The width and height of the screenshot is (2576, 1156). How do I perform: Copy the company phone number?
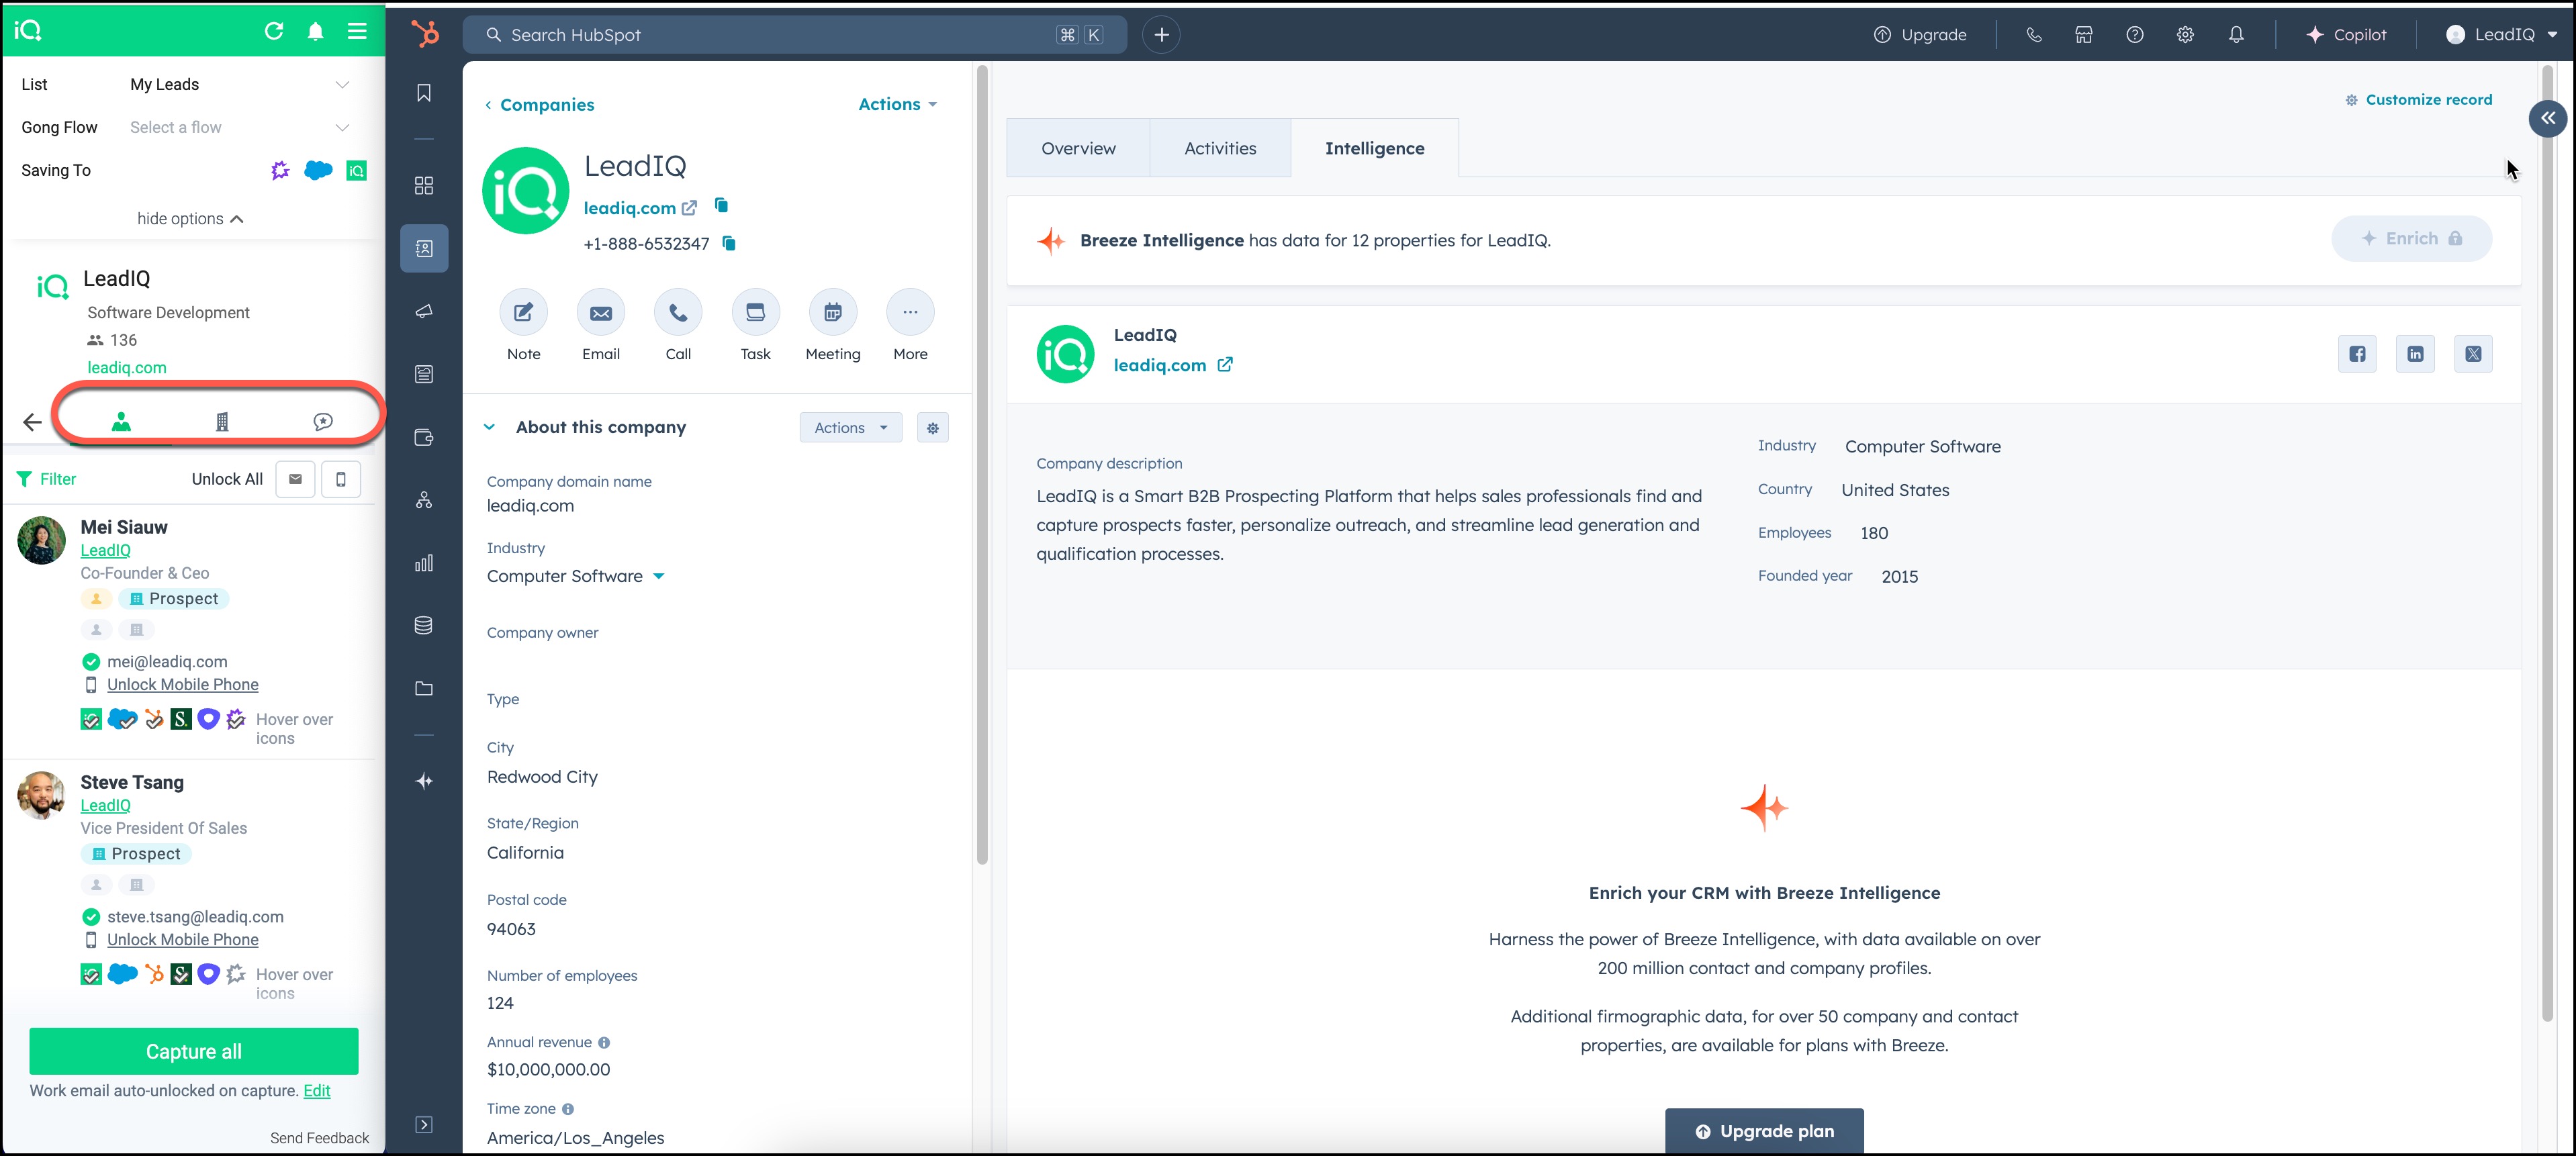[x=729, y=243]
